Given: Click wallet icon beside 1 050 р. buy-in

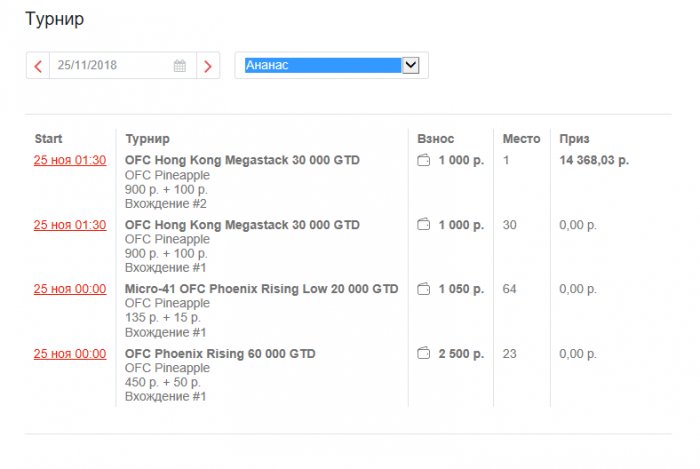Looking at the screenshot, I should tap(423, 289).
